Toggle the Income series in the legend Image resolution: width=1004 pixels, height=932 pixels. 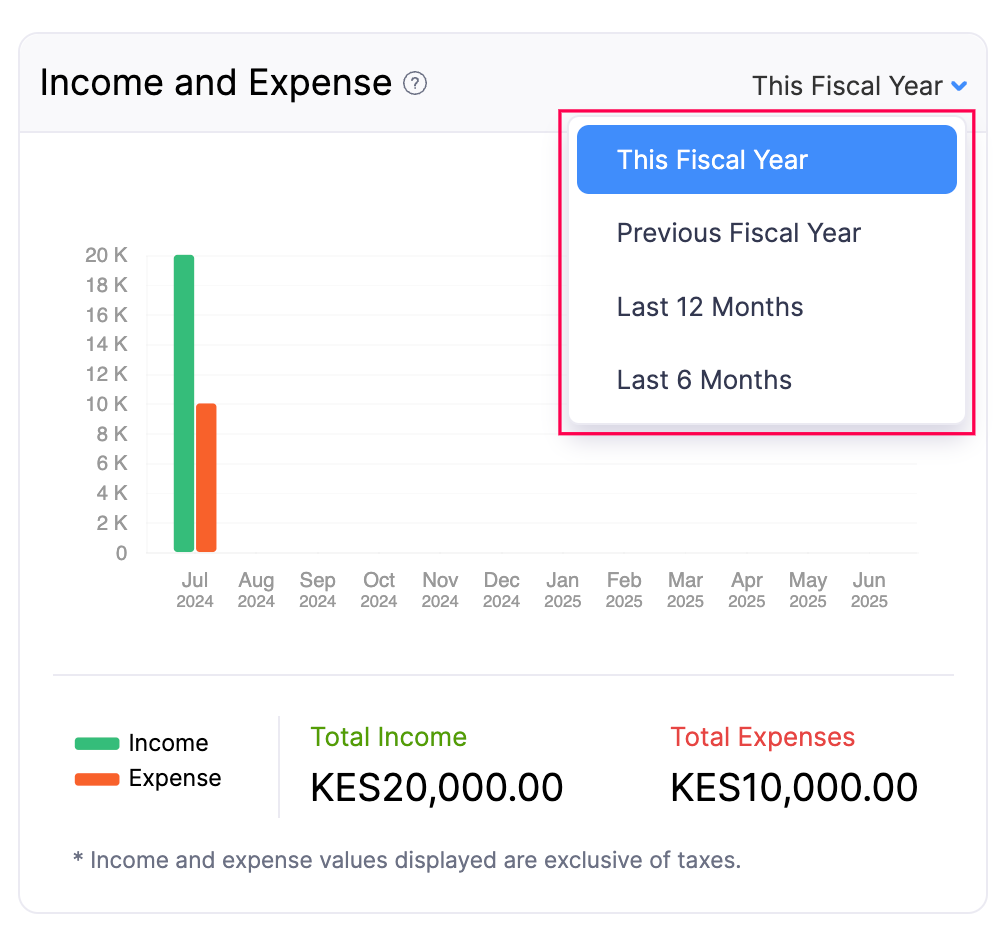tap(170, 743)
